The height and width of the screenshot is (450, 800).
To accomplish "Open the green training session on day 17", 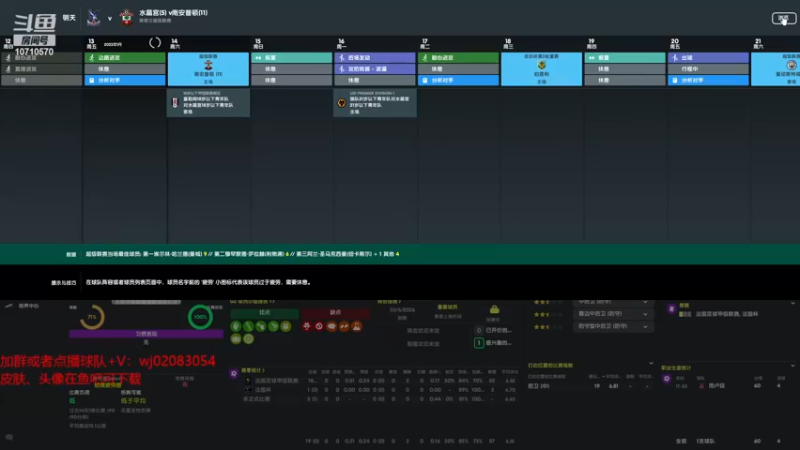I will [458, 58].
